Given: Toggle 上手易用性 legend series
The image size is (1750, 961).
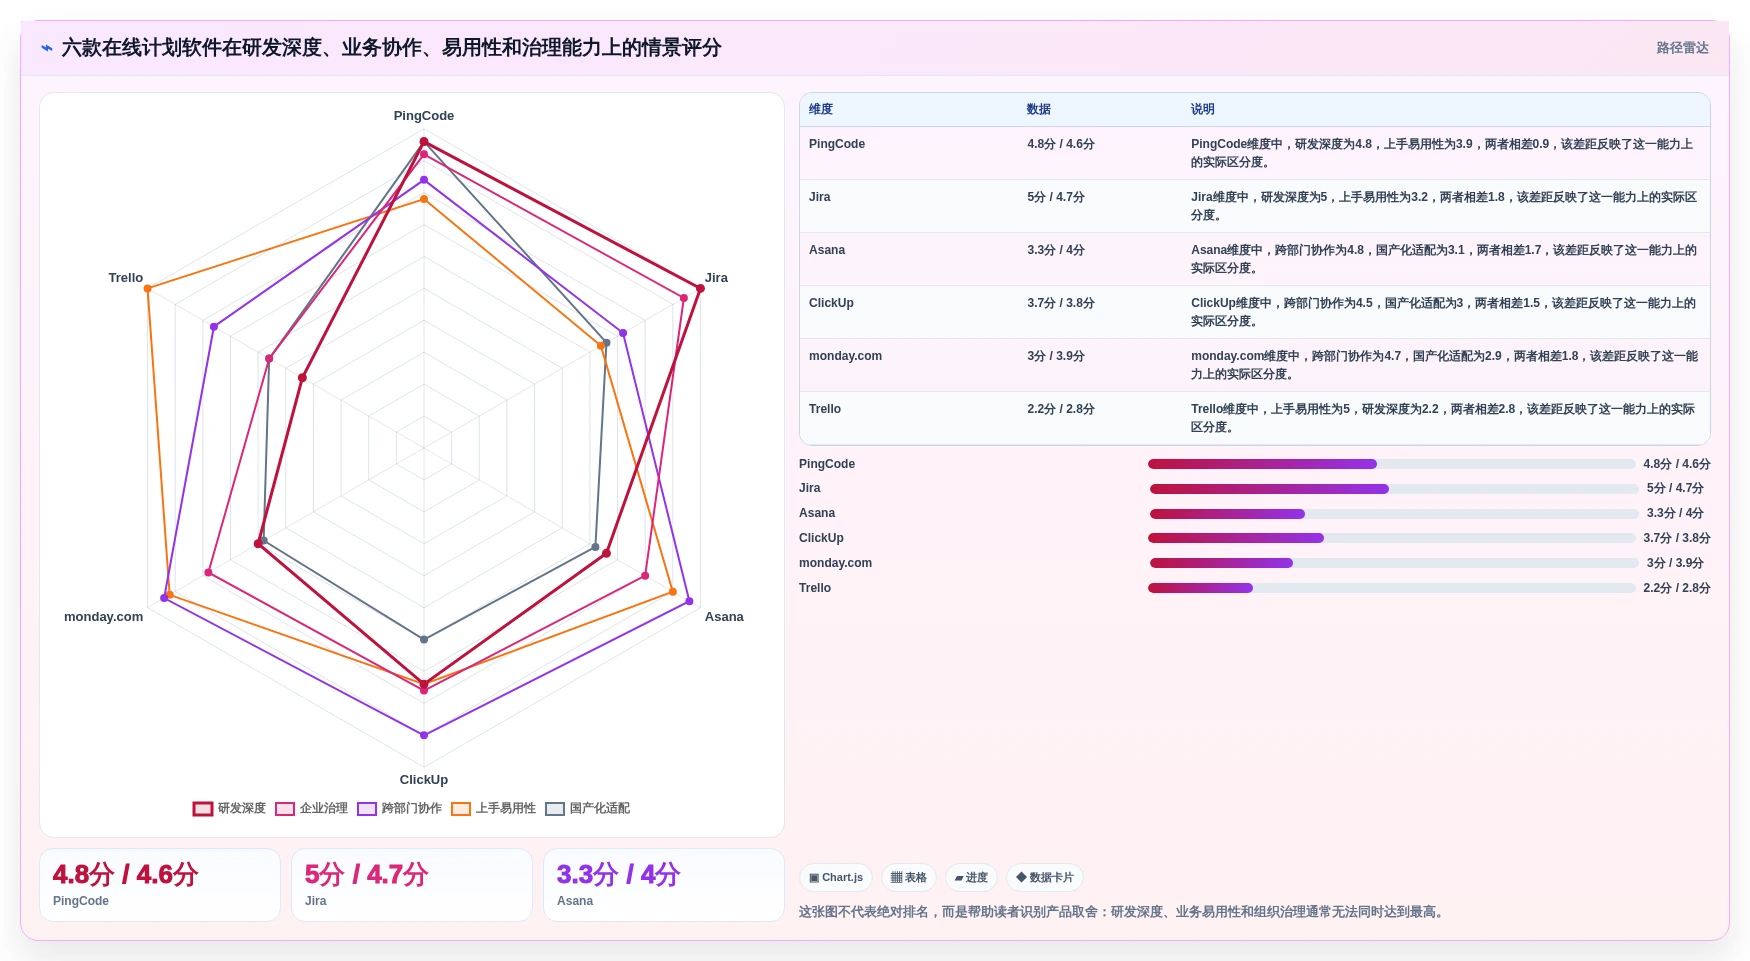Looking at the screenshot, I should (x=494, y=808).
